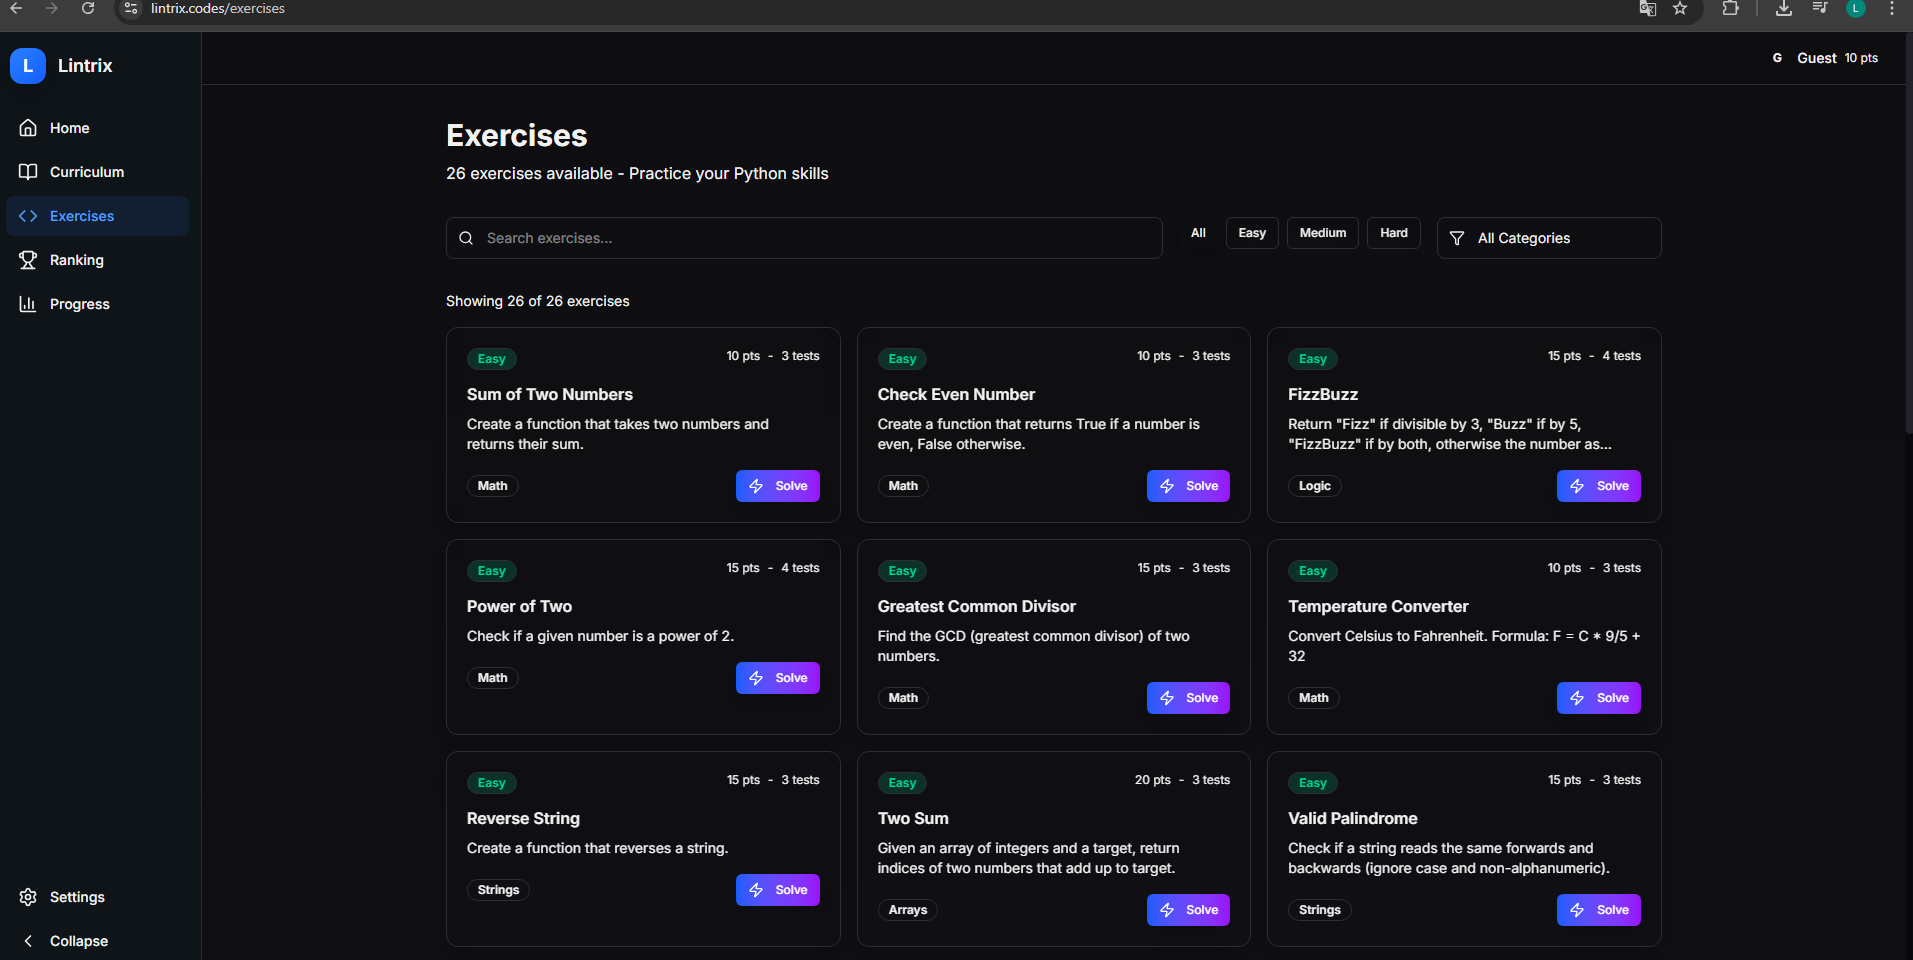The height and width of the screenshot is (960, 1913).
Task: Solve the FizzBuzz exercise
Action: click(x=1598, y=486)
